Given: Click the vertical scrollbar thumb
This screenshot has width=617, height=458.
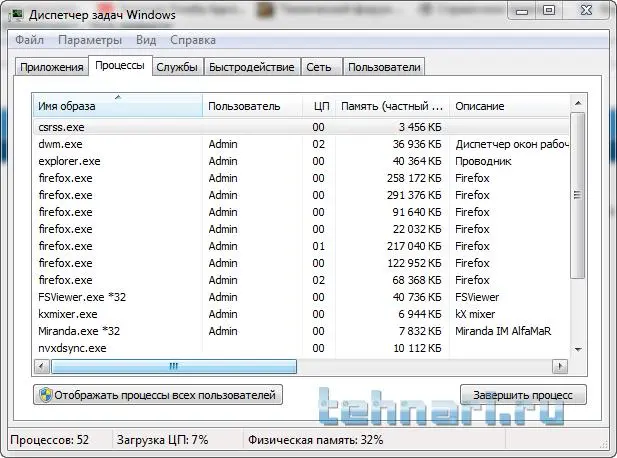Looking at the screenshot, I should (x=577, y=195).
